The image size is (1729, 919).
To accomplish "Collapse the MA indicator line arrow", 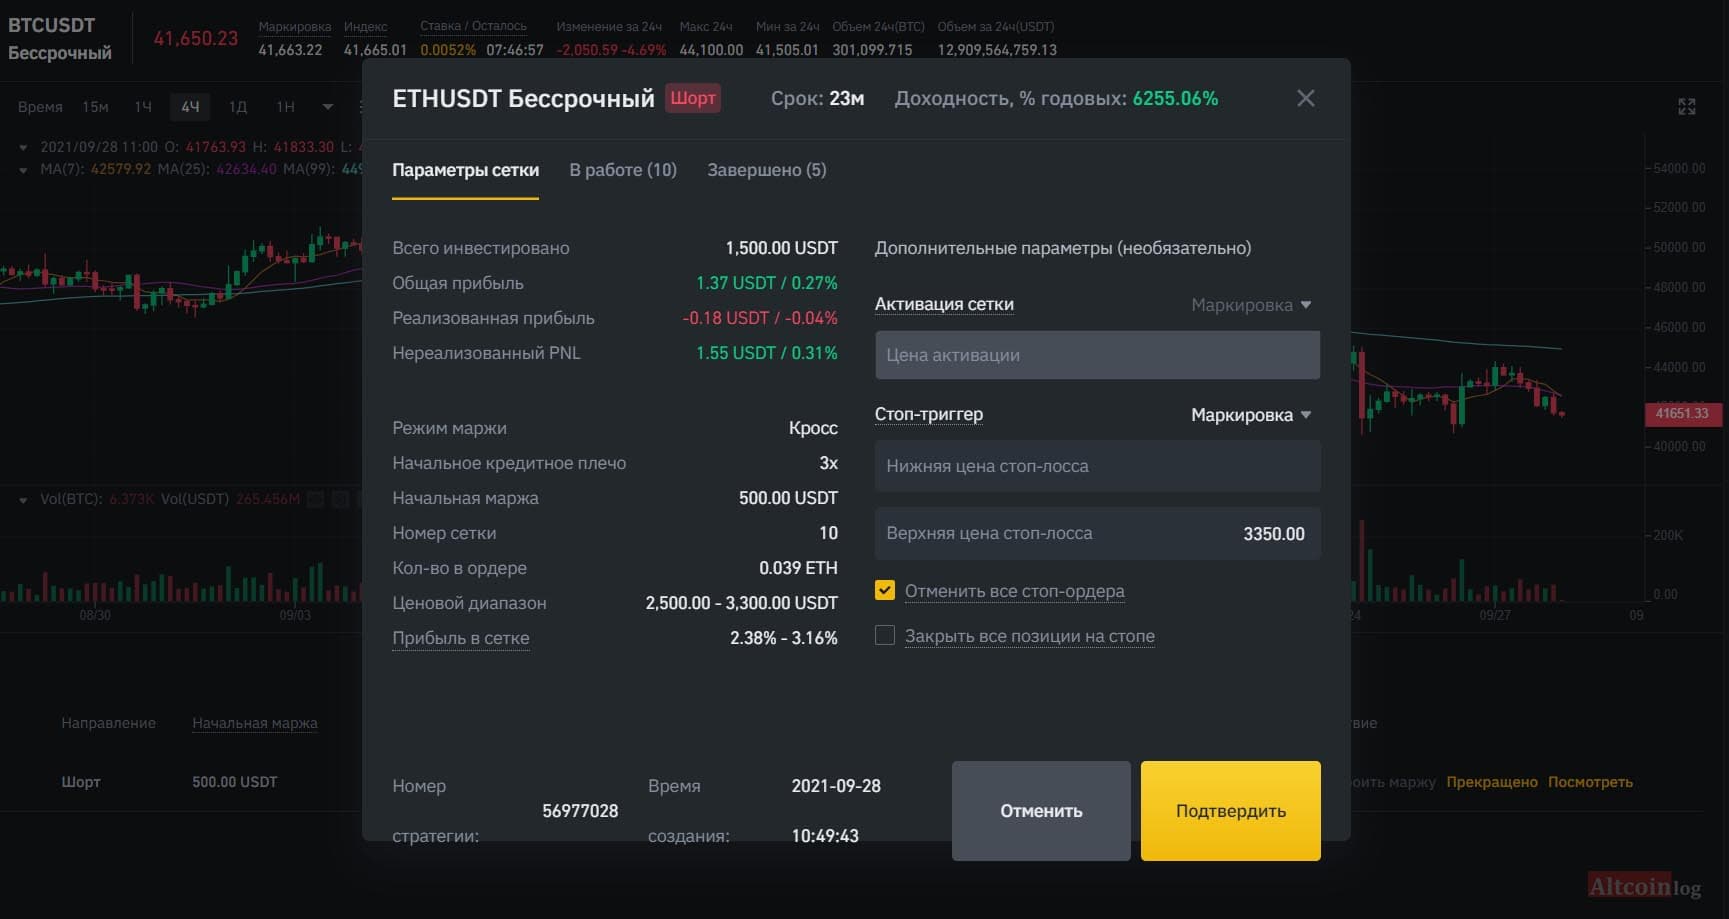I will click(x=23, y=170).
